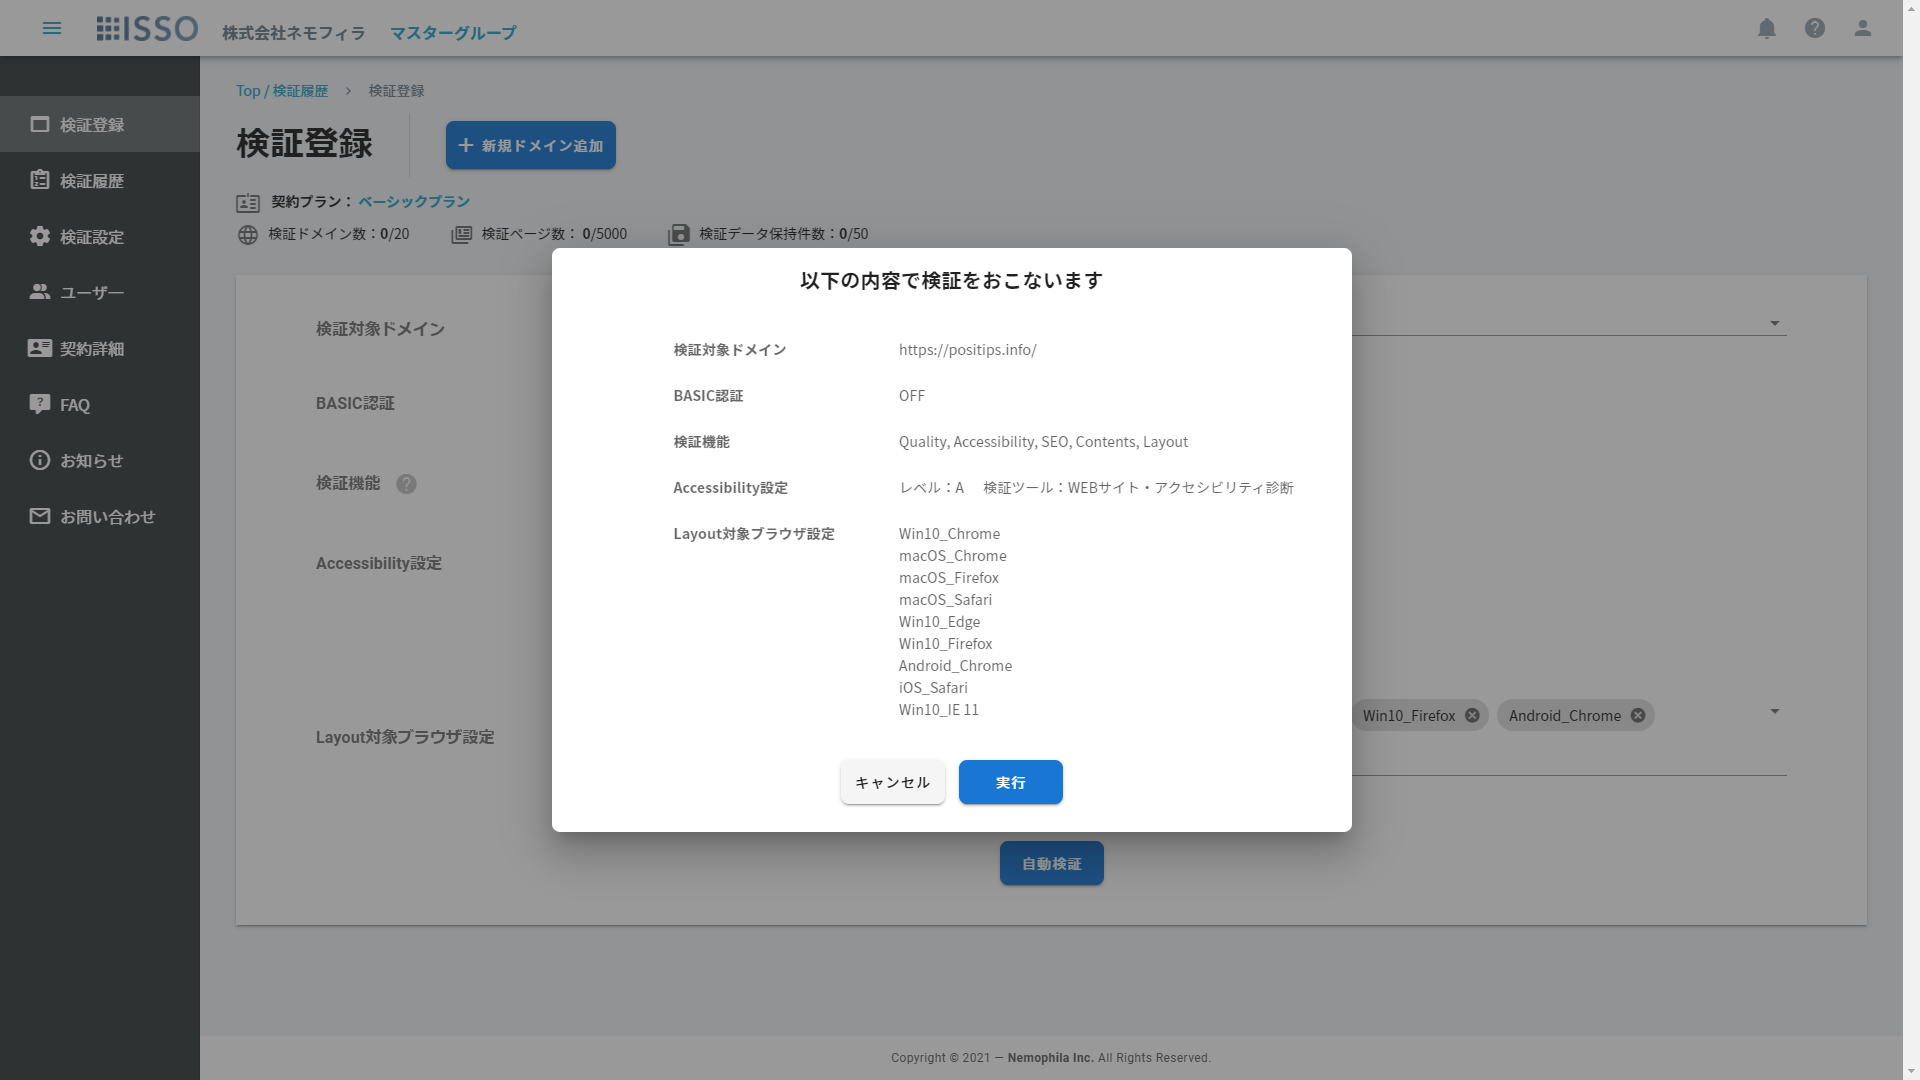Image resolution: width=1920 pixels, height=1080 pixels.
Task: Open the hamburger navigation menu
Action: 52,28
